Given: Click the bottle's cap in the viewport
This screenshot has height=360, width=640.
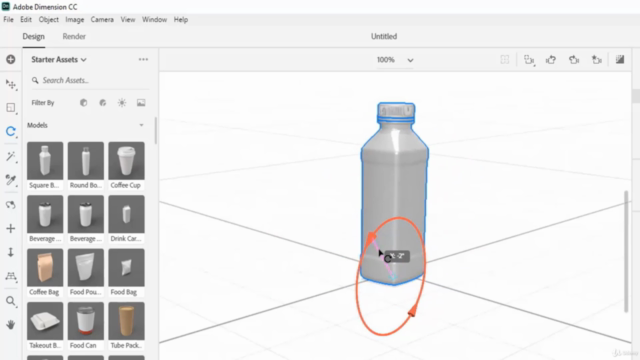Looking at the screenshot, I should click(x=396, y=111).
